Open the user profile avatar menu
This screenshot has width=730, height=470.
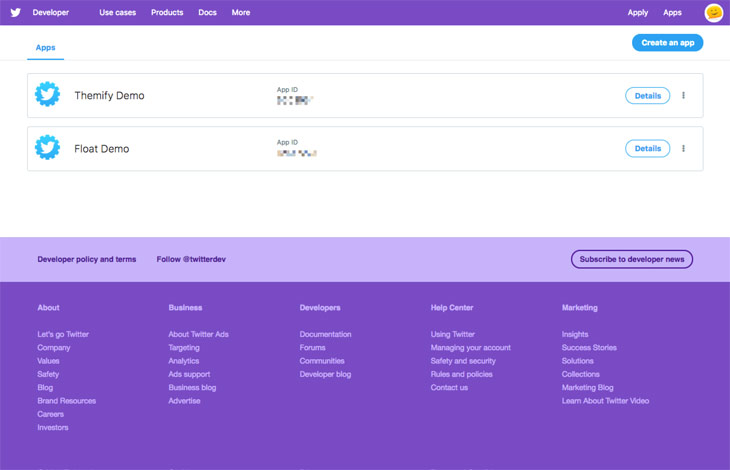coord(714,13)
